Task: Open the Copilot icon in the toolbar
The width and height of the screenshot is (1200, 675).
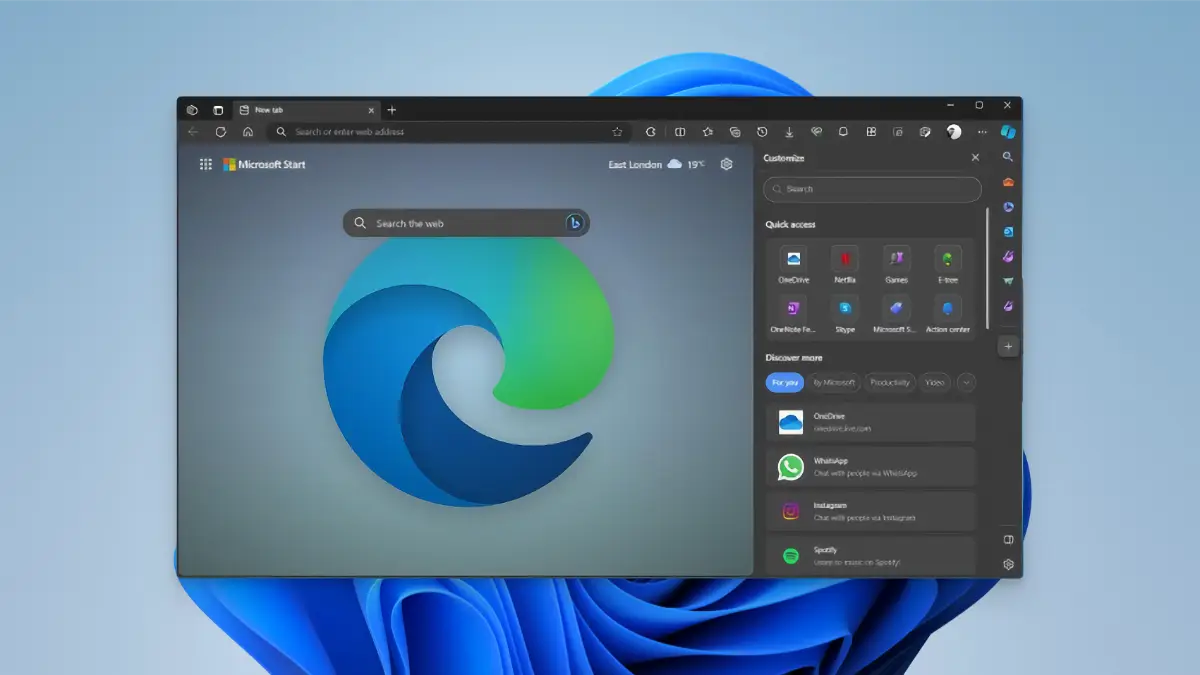Action: (1008, 132)
